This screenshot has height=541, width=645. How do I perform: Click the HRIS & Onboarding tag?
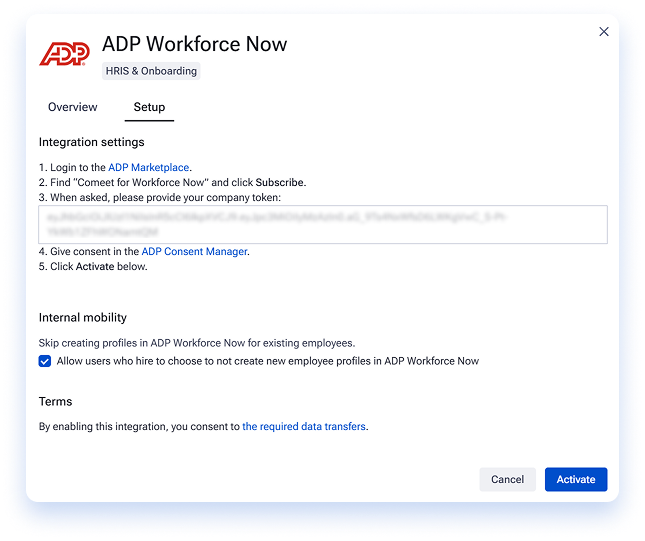151,71
